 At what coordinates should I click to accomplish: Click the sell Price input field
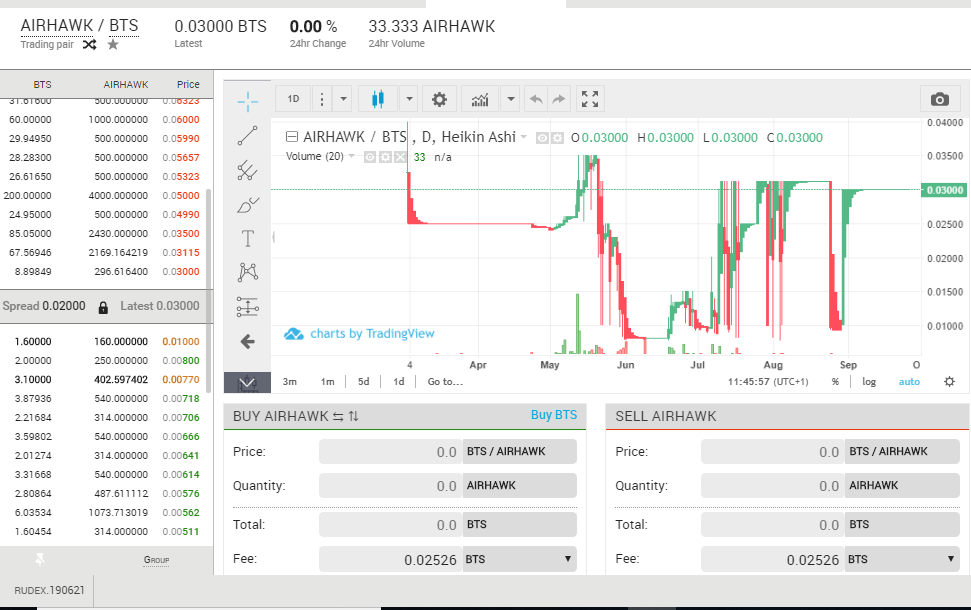click(772, 451)
